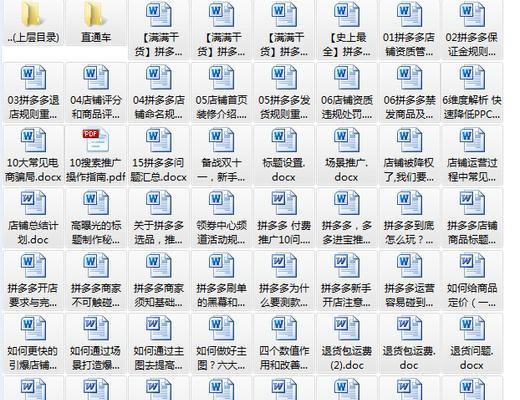Image resolution: width=520 pixels, height=400 pixels.
Task: Select the 06店铺资质违规处罚 document icon
Action: 346,77
